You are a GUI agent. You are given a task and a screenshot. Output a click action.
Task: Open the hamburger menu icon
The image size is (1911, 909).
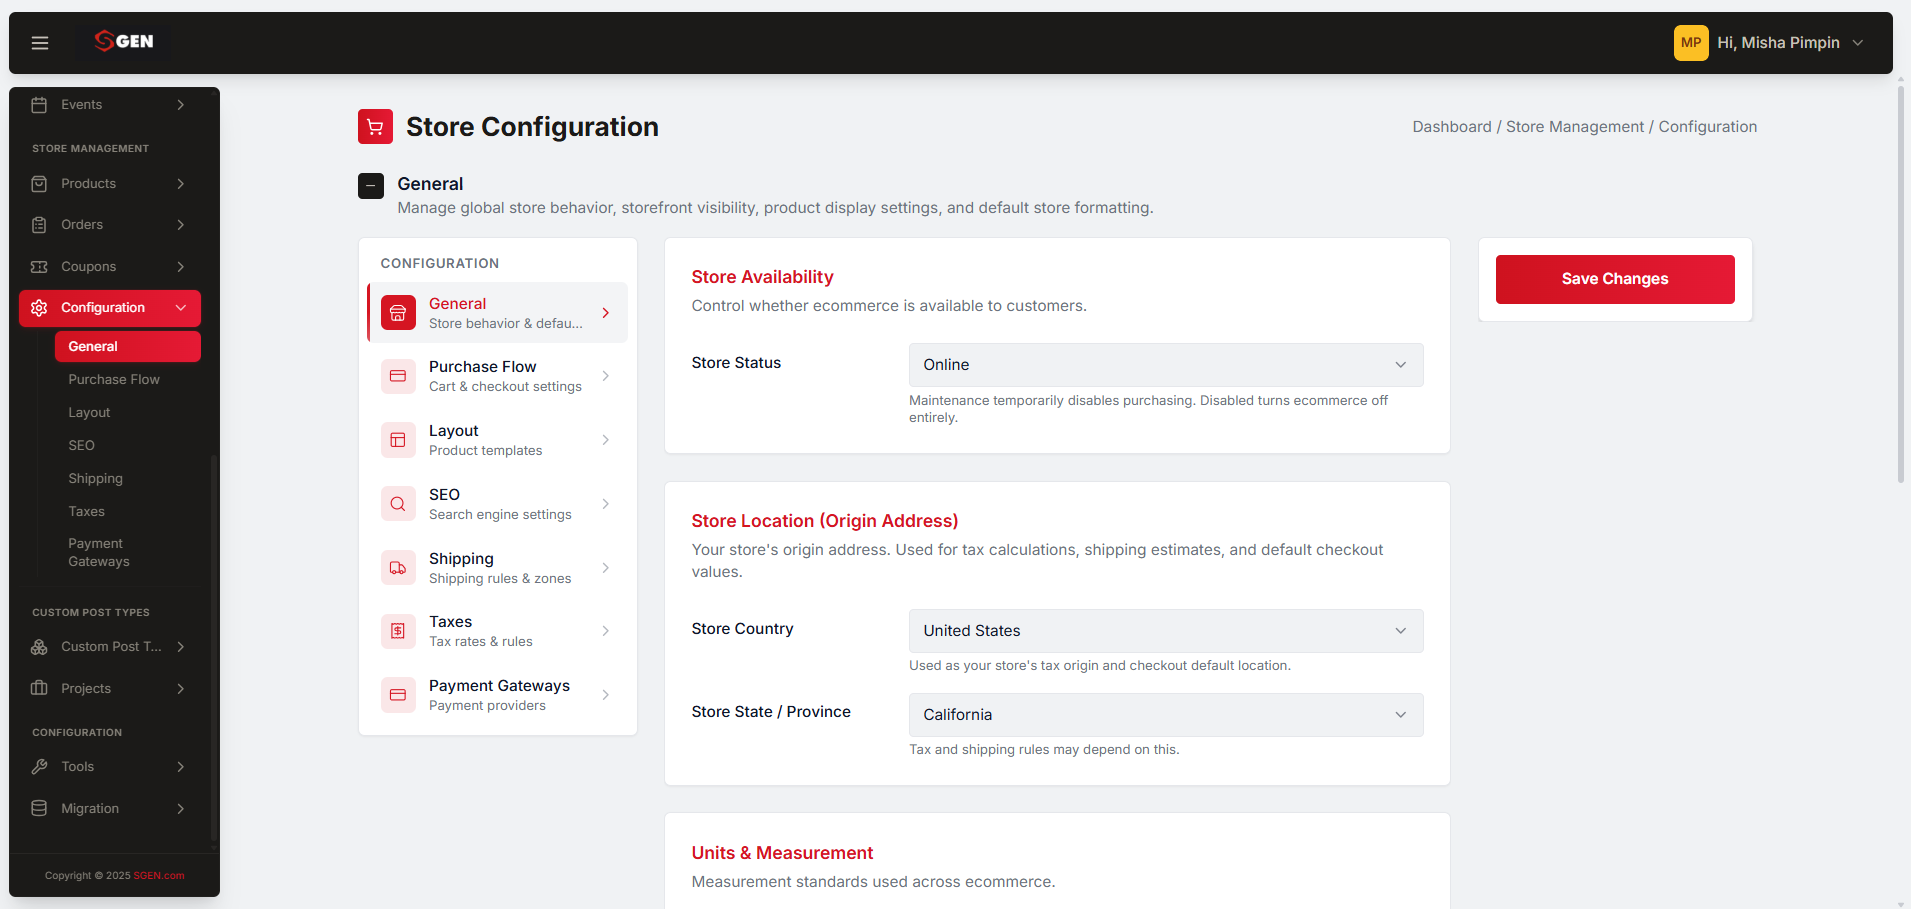pyautogui.click(x=40, y=43)
